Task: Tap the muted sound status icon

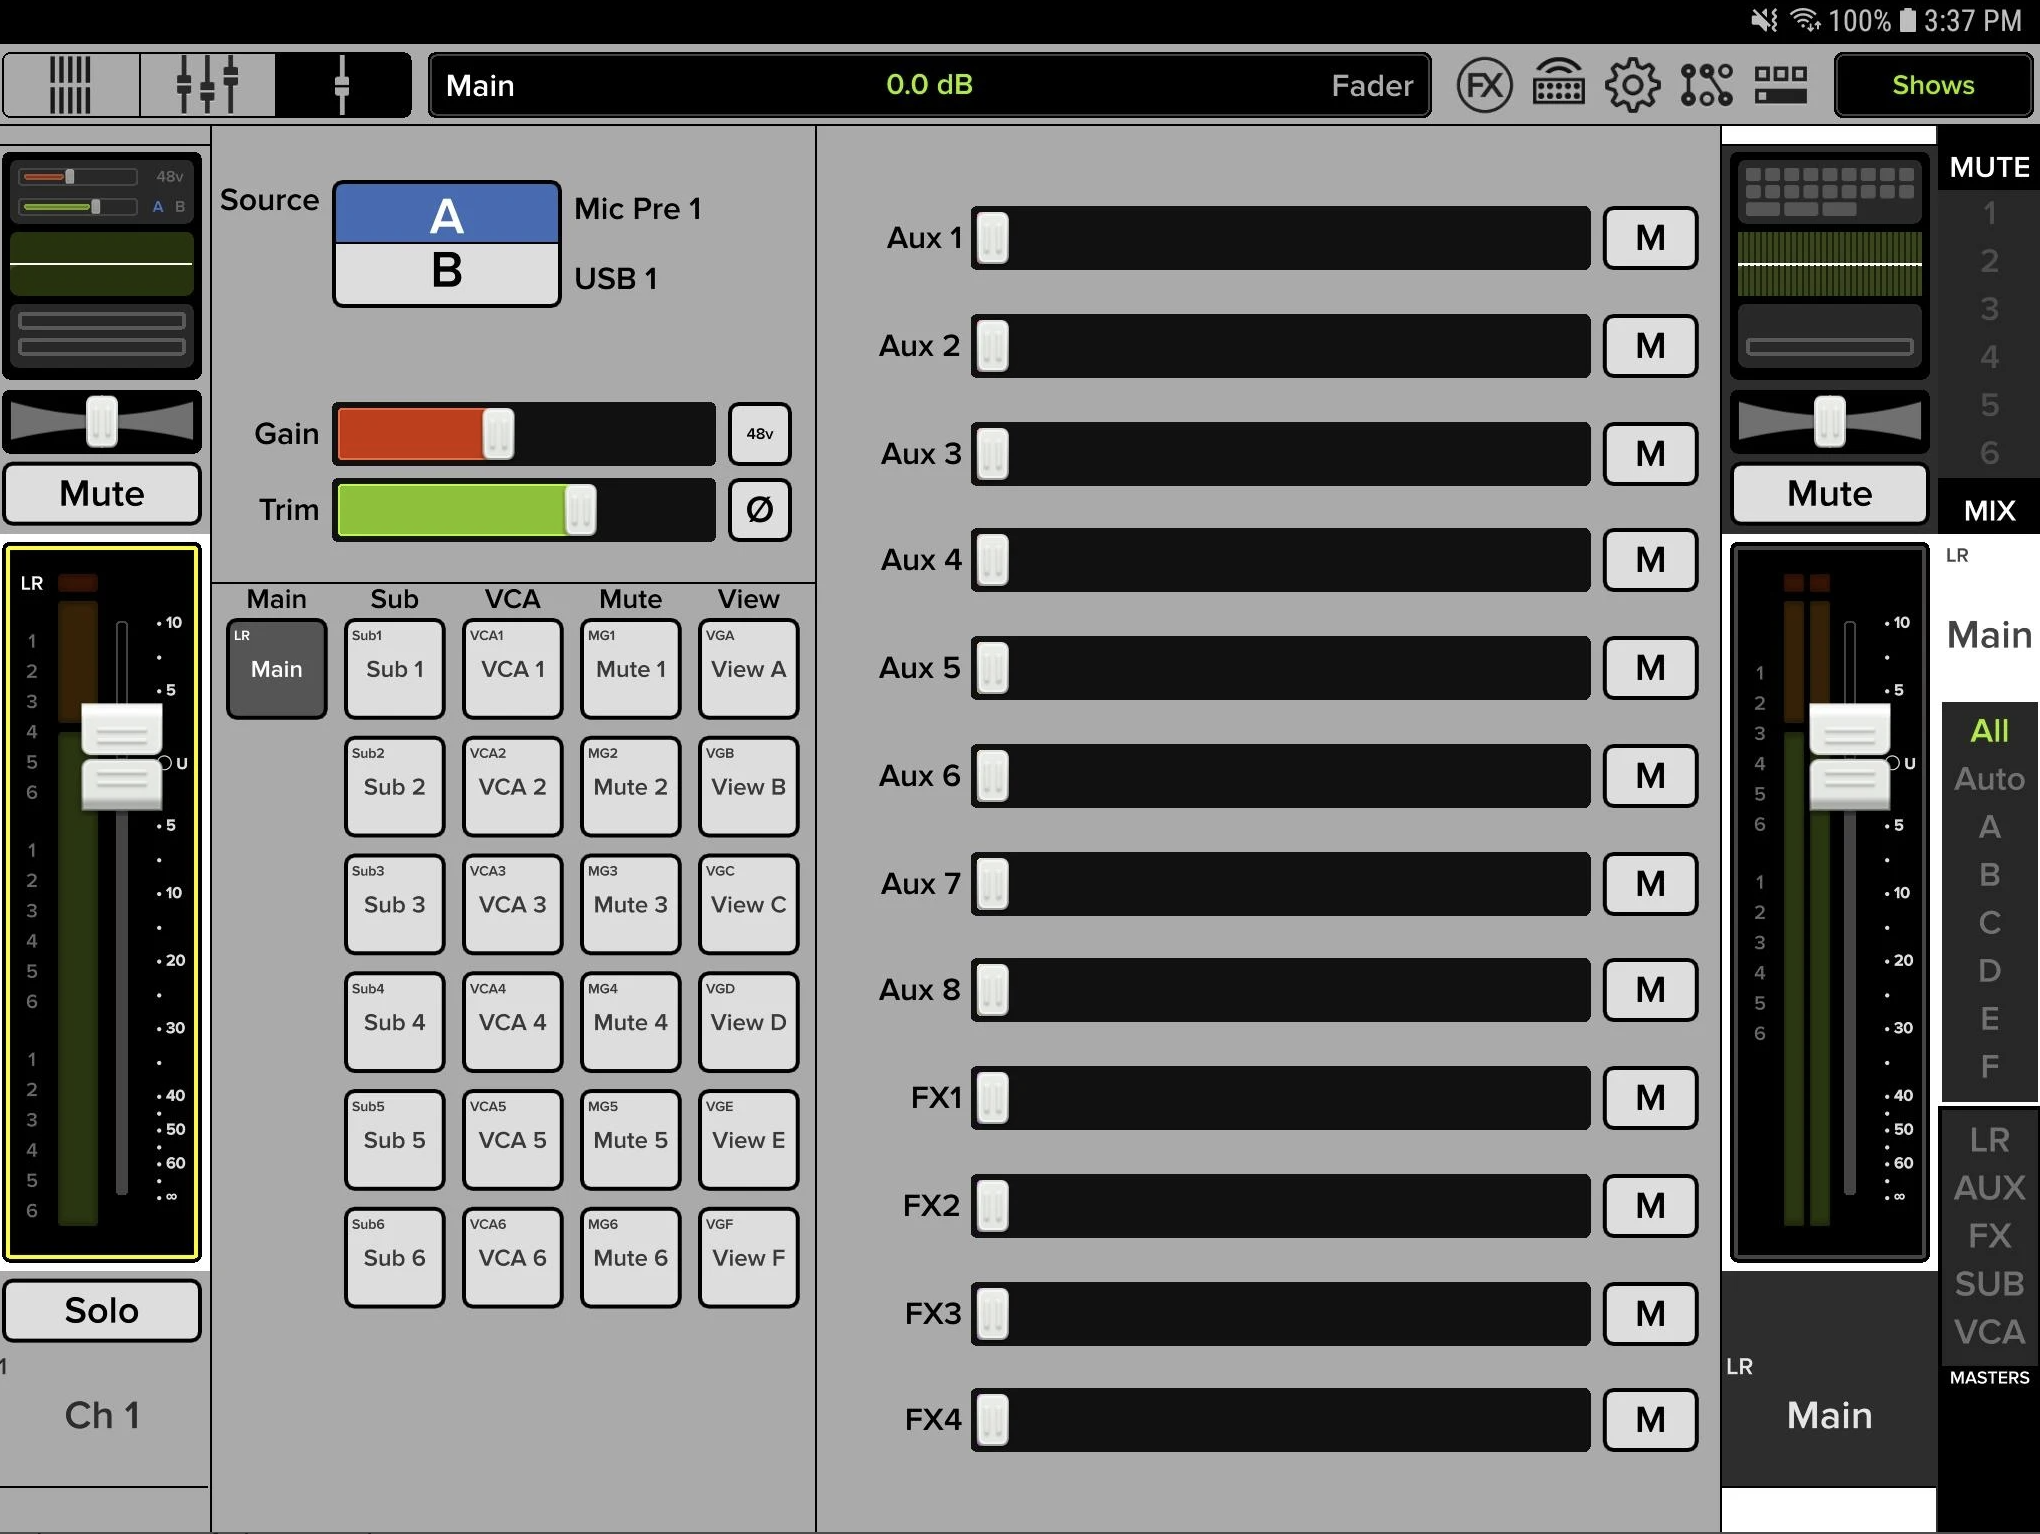Action: pyautogui.click(x=1765, y=20)
